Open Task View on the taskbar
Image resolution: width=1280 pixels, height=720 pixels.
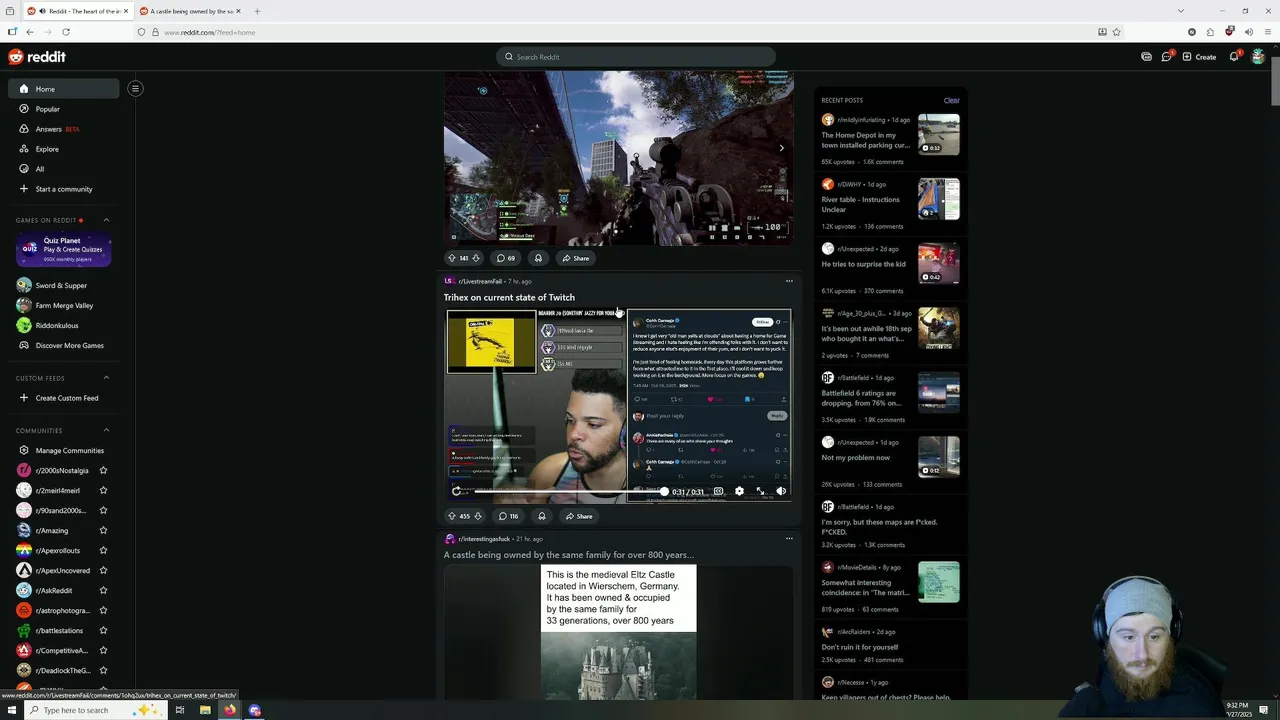180,710
